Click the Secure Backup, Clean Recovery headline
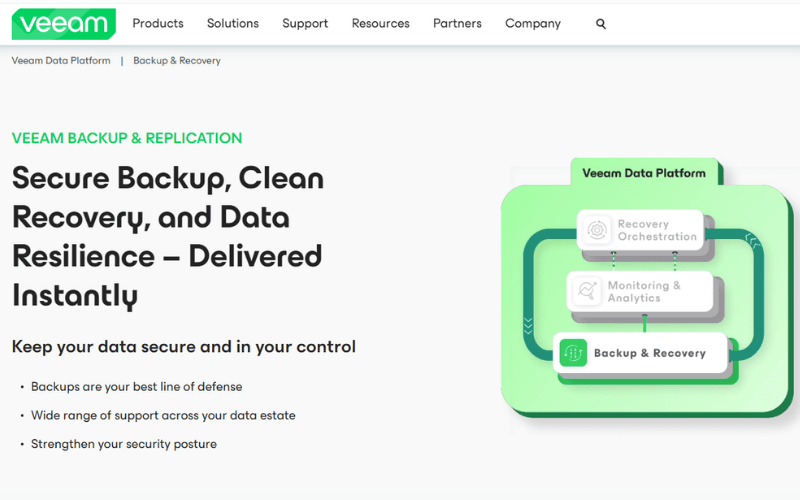The image size is (800, 500). click(x=168, y=237)
